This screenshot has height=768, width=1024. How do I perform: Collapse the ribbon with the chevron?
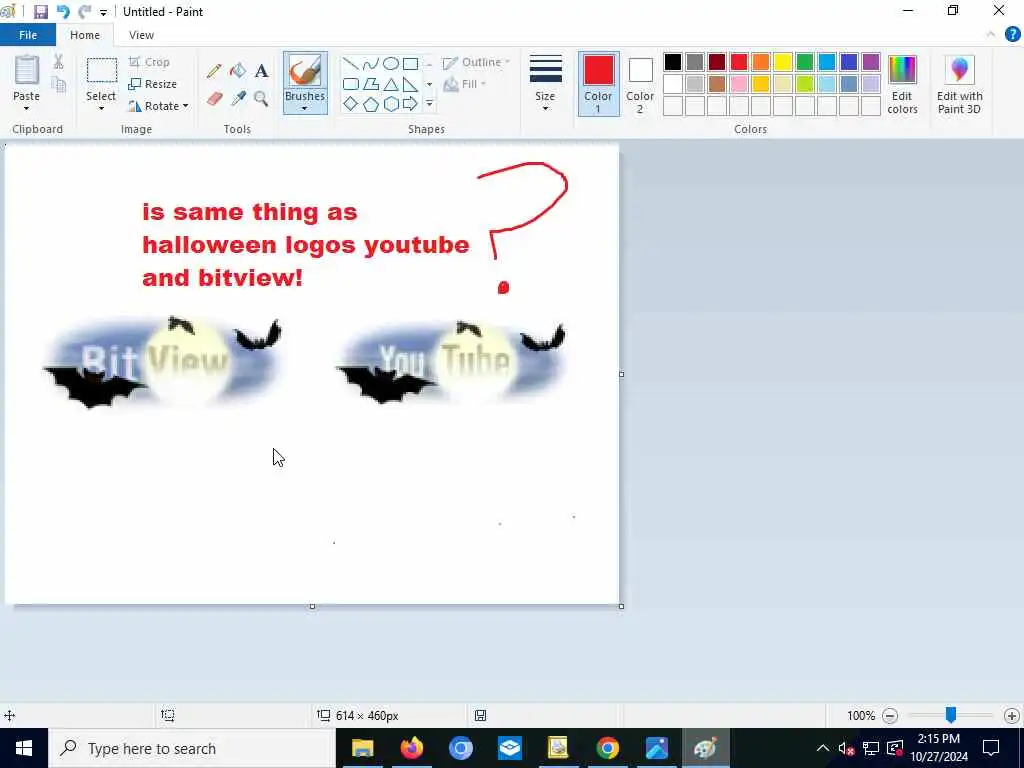pos(991,35)
